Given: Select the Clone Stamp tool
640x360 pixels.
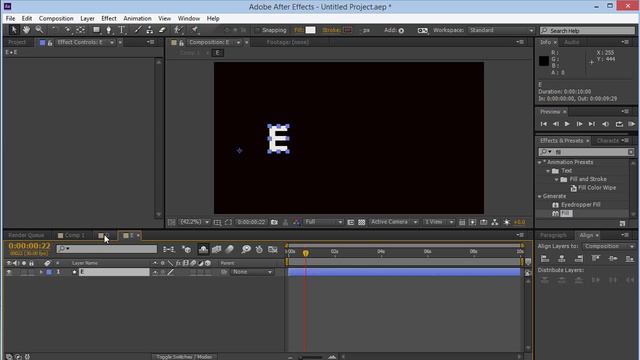Looking at the screenshot, I should pos(150,30).
